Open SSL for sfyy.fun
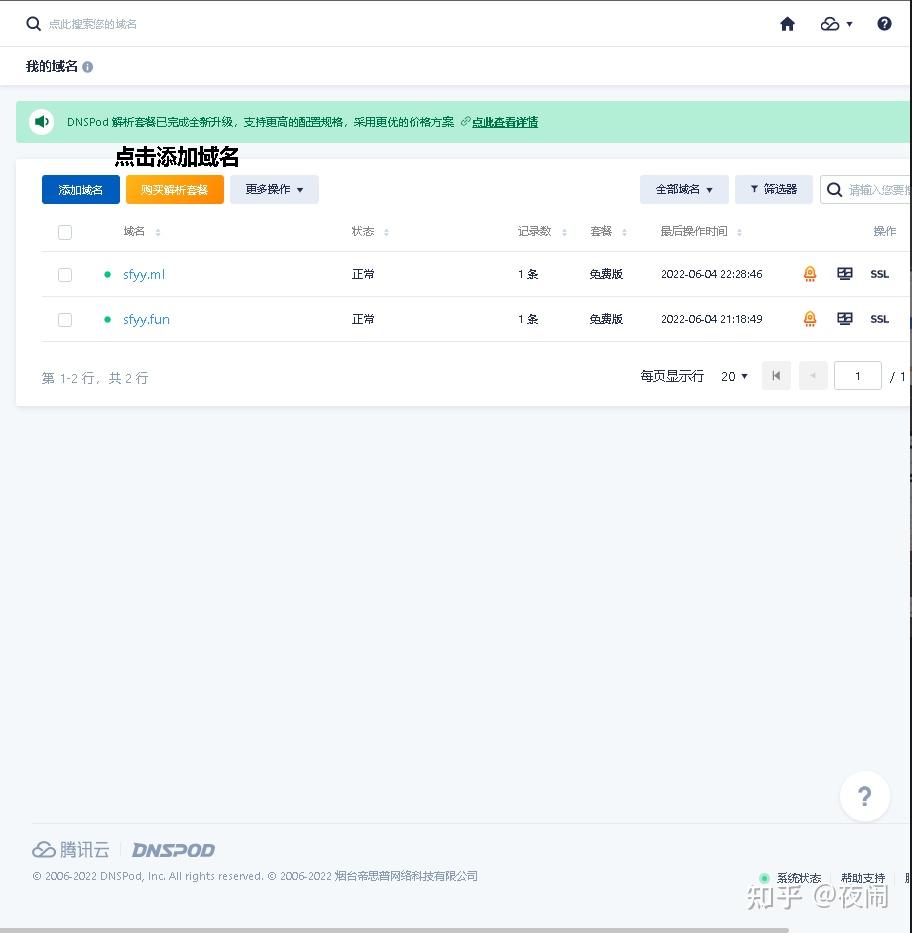Screen dimensions: 912x933 coord(879,320)
